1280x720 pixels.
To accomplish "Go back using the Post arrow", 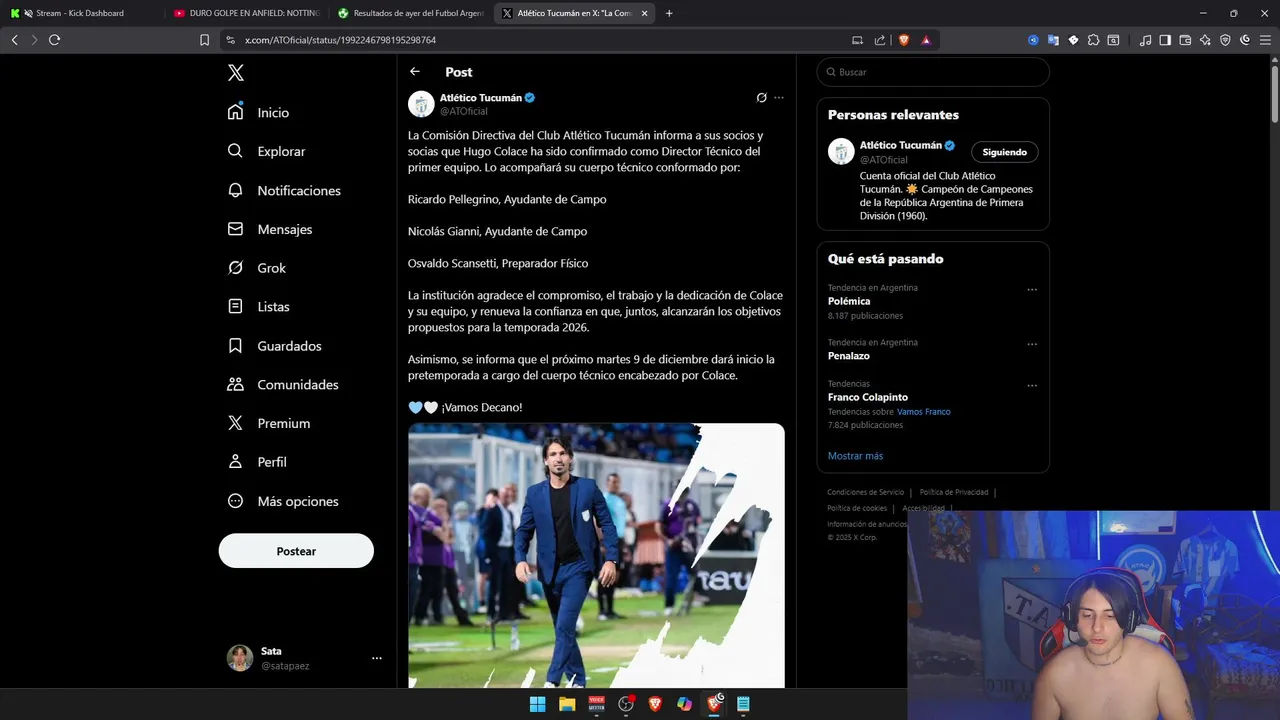I will (x=415, y=72).
